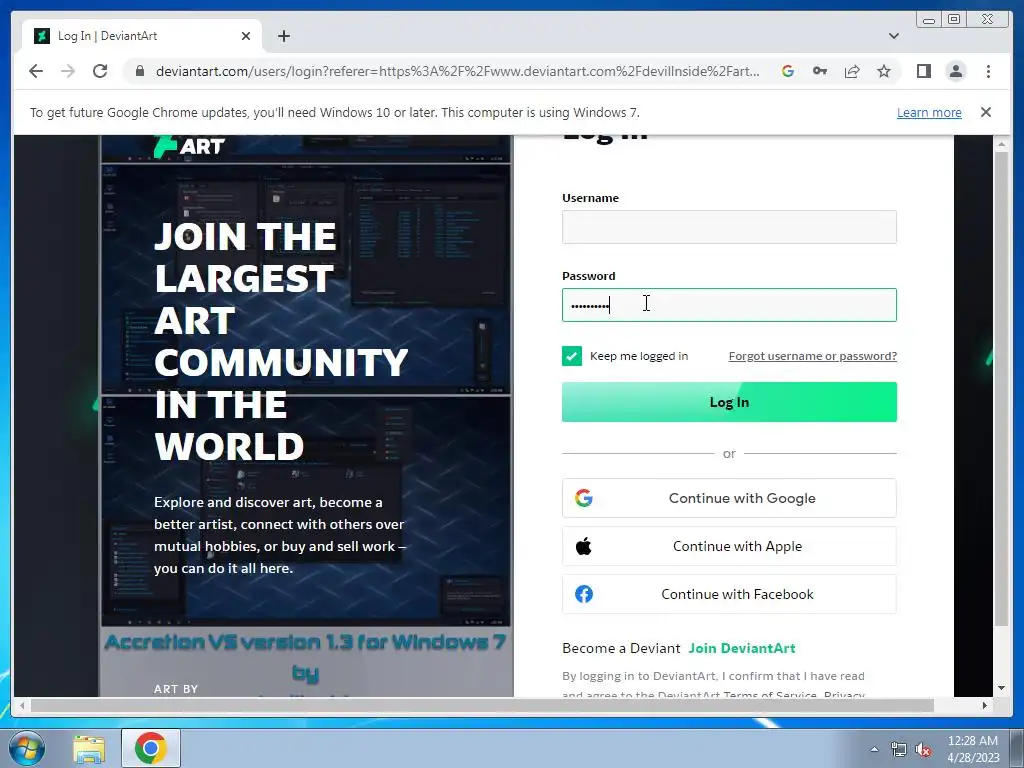Click the horizontal scrollbar thumb

point(482,705)
